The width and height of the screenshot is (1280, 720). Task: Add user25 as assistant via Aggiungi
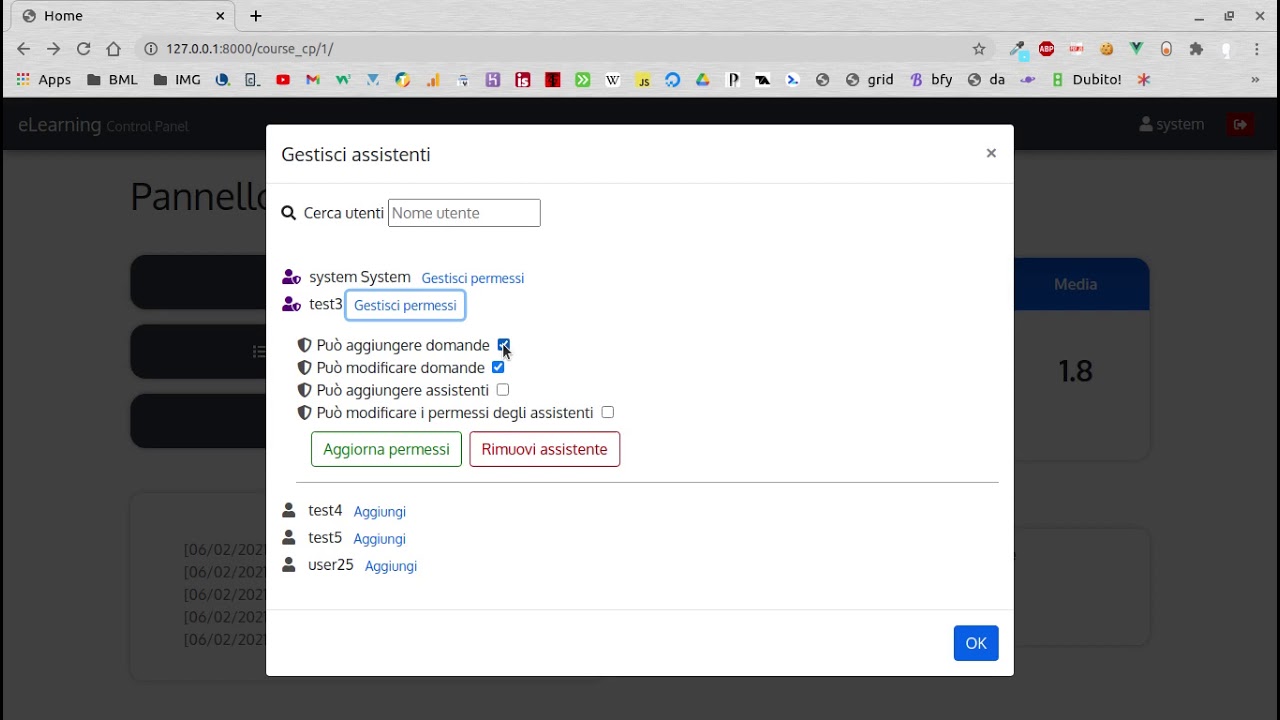(x=391, y=566)
